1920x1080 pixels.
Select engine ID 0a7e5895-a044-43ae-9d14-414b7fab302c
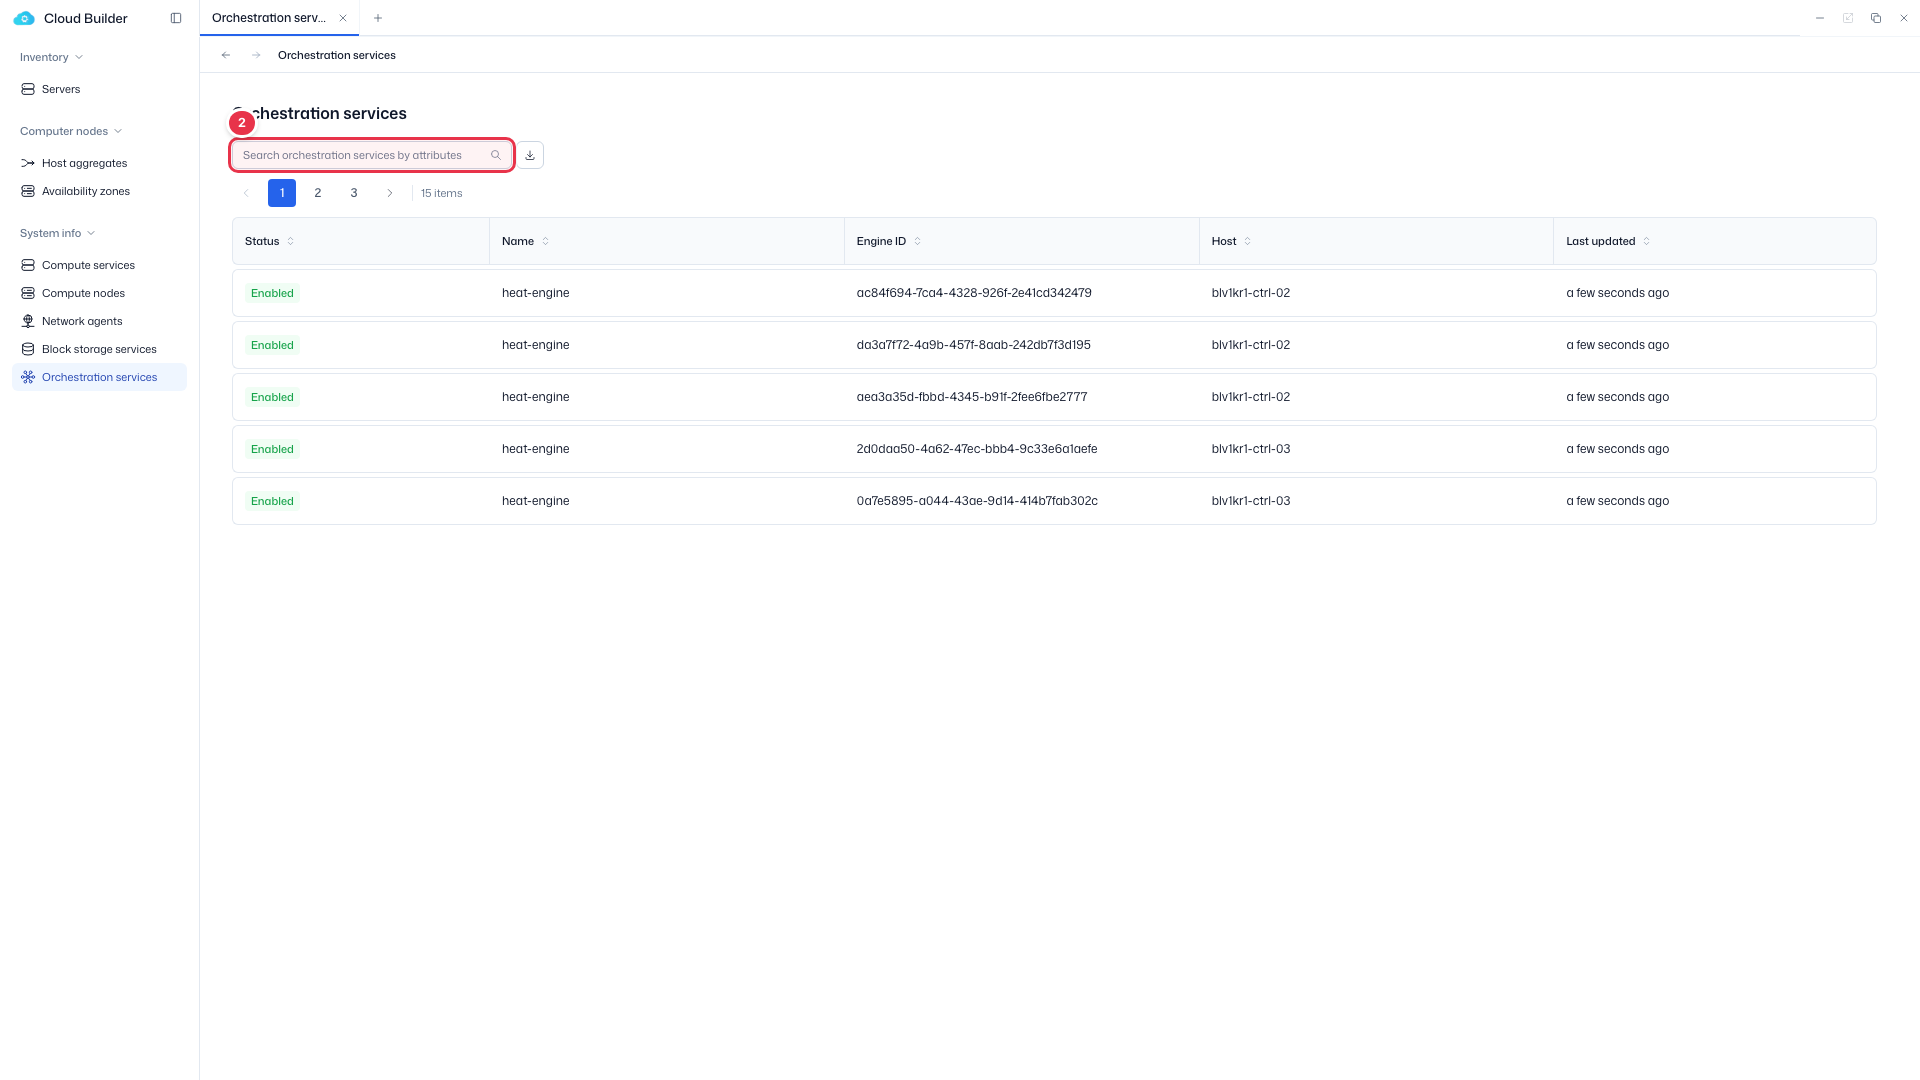tap(977, 501)
